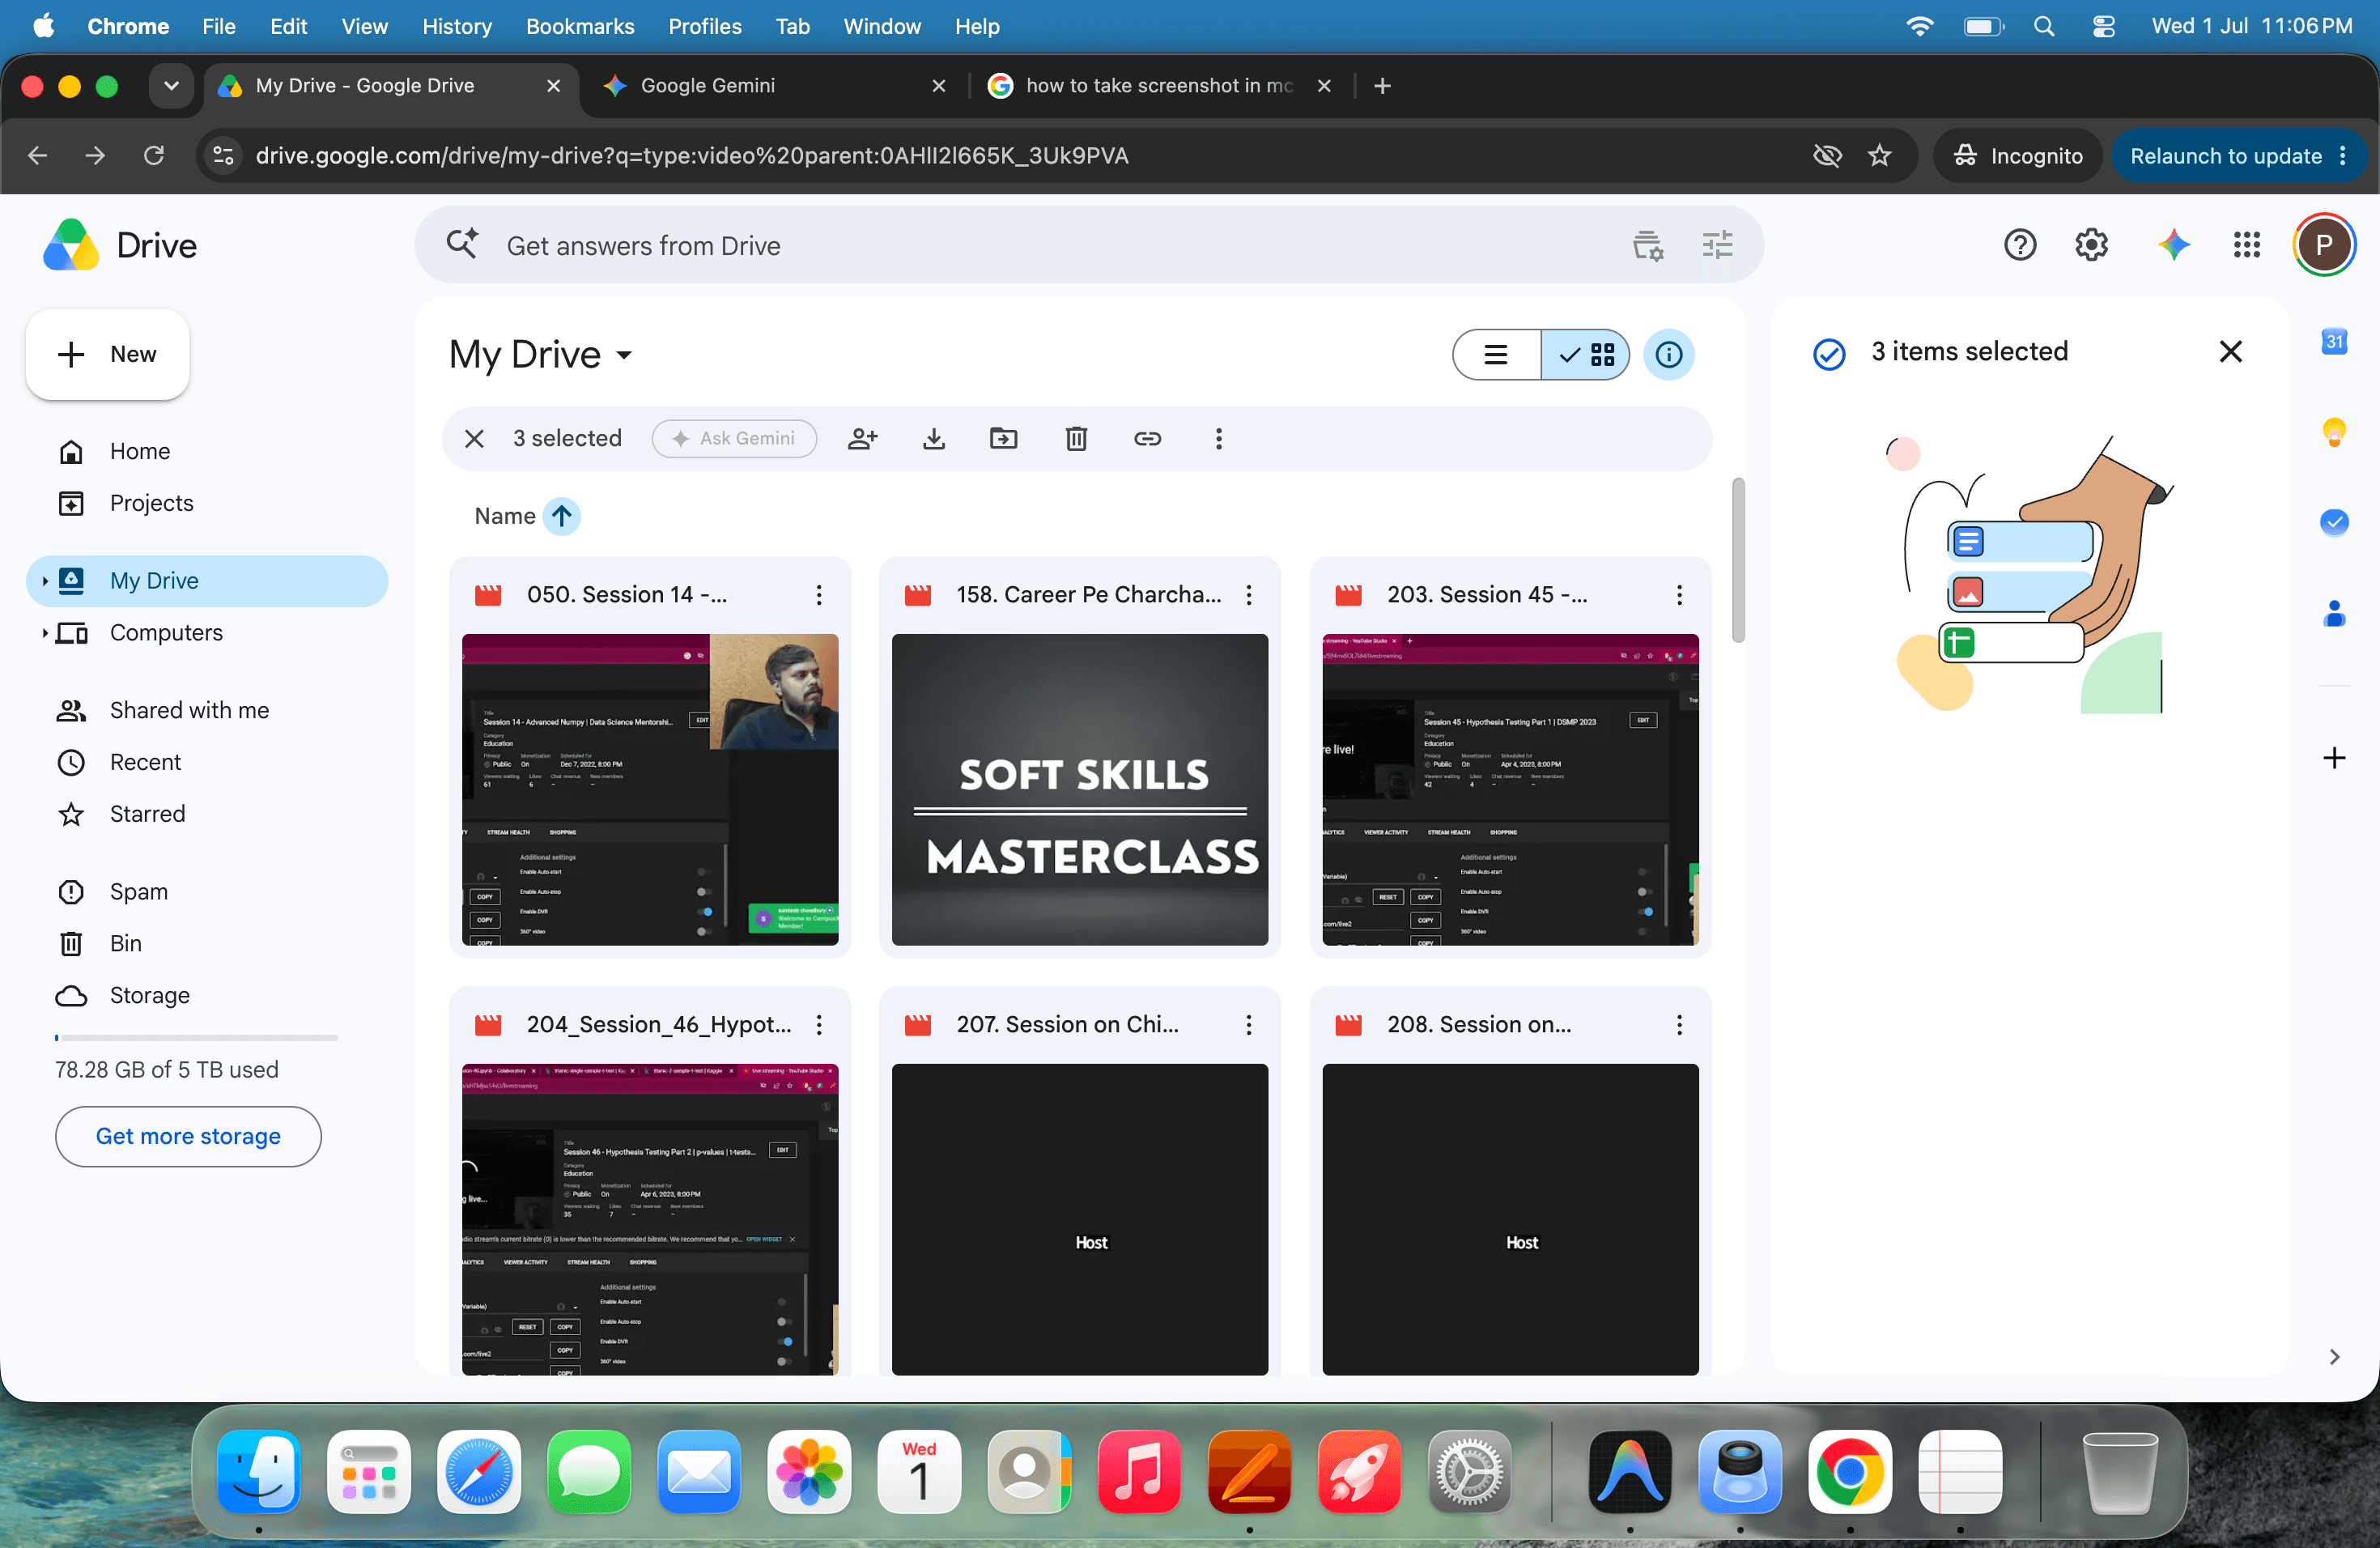The image size is (2380, 1548).
Task: Open Tasks side panel icon
Action: tap(2334, 522)
